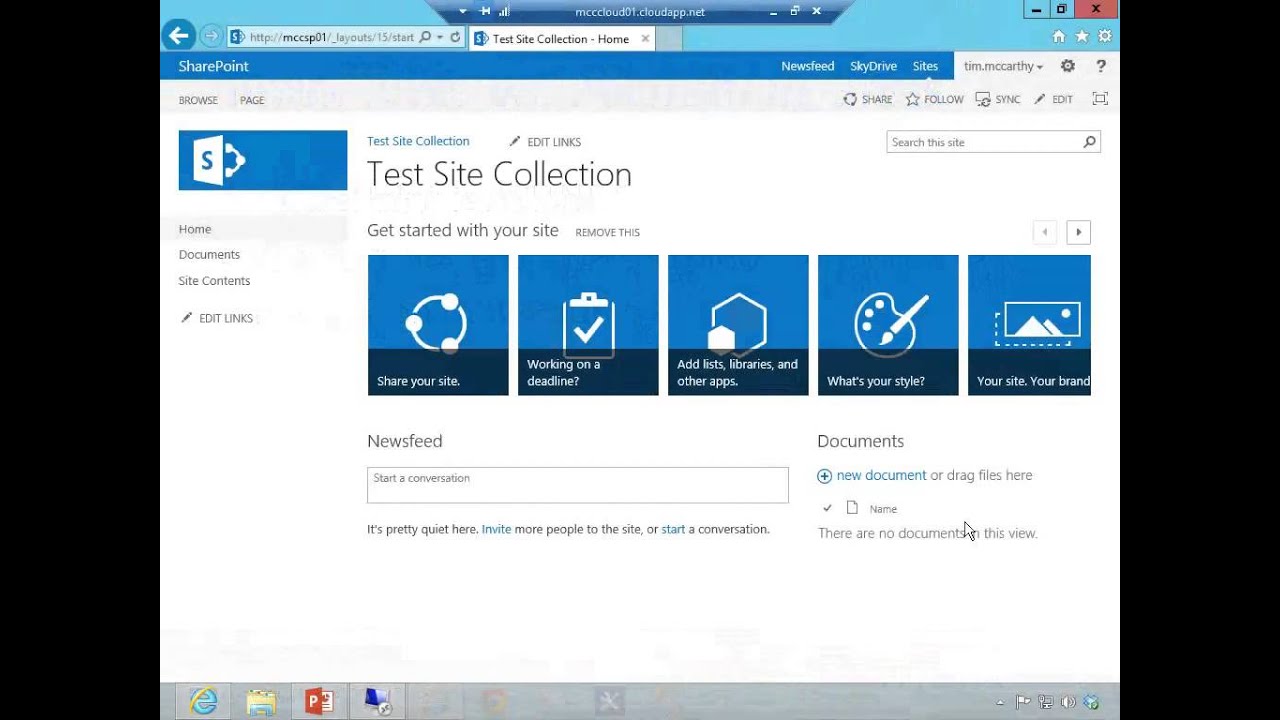Click the Start a conversation text box
The image size is (1280, 720).
click(578, 485)
